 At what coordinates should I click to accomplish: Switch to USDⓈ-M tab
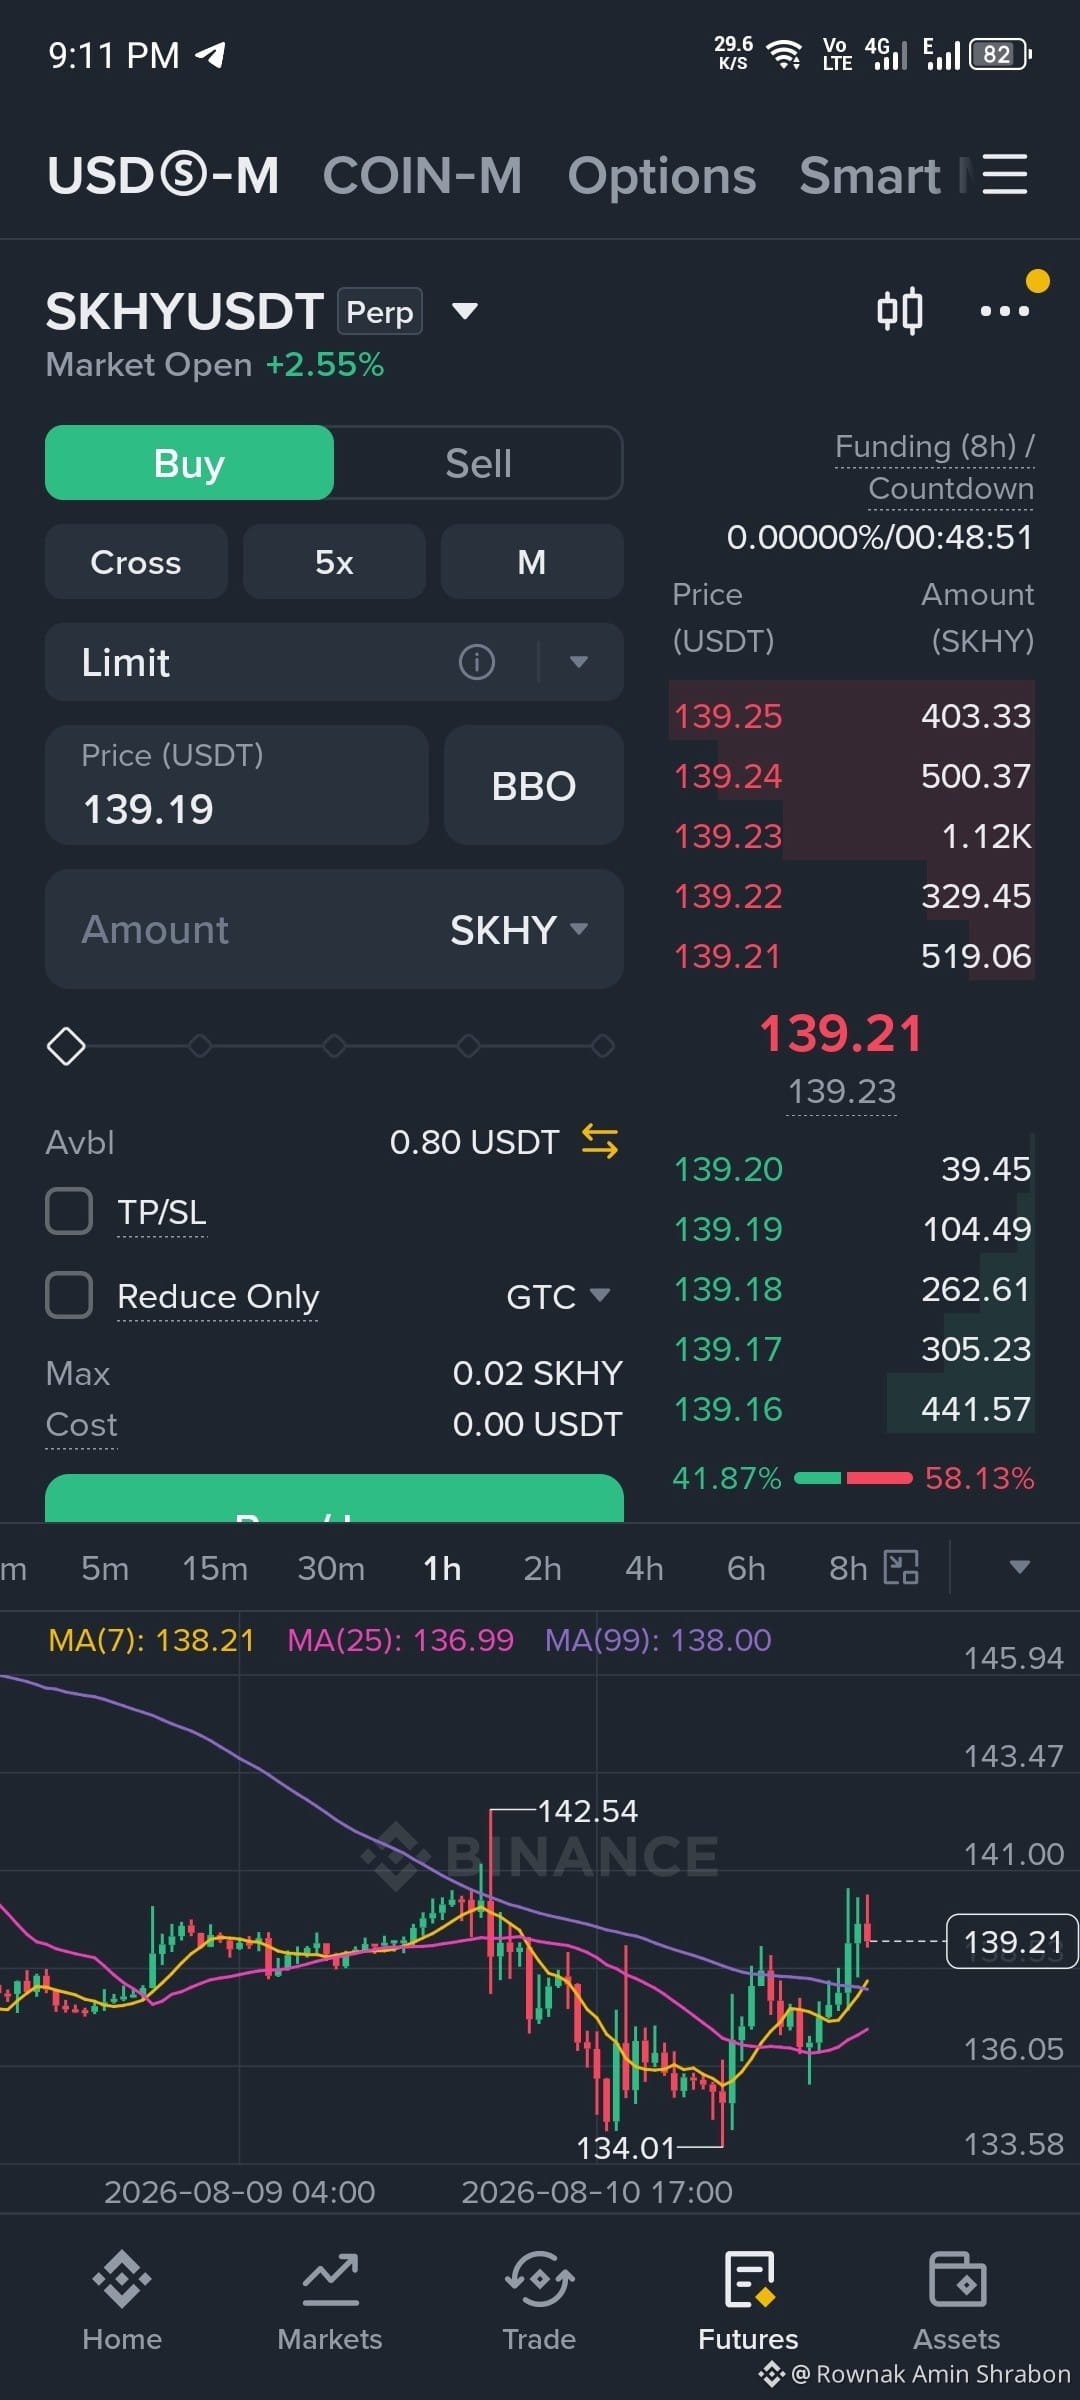click(163, 176)
